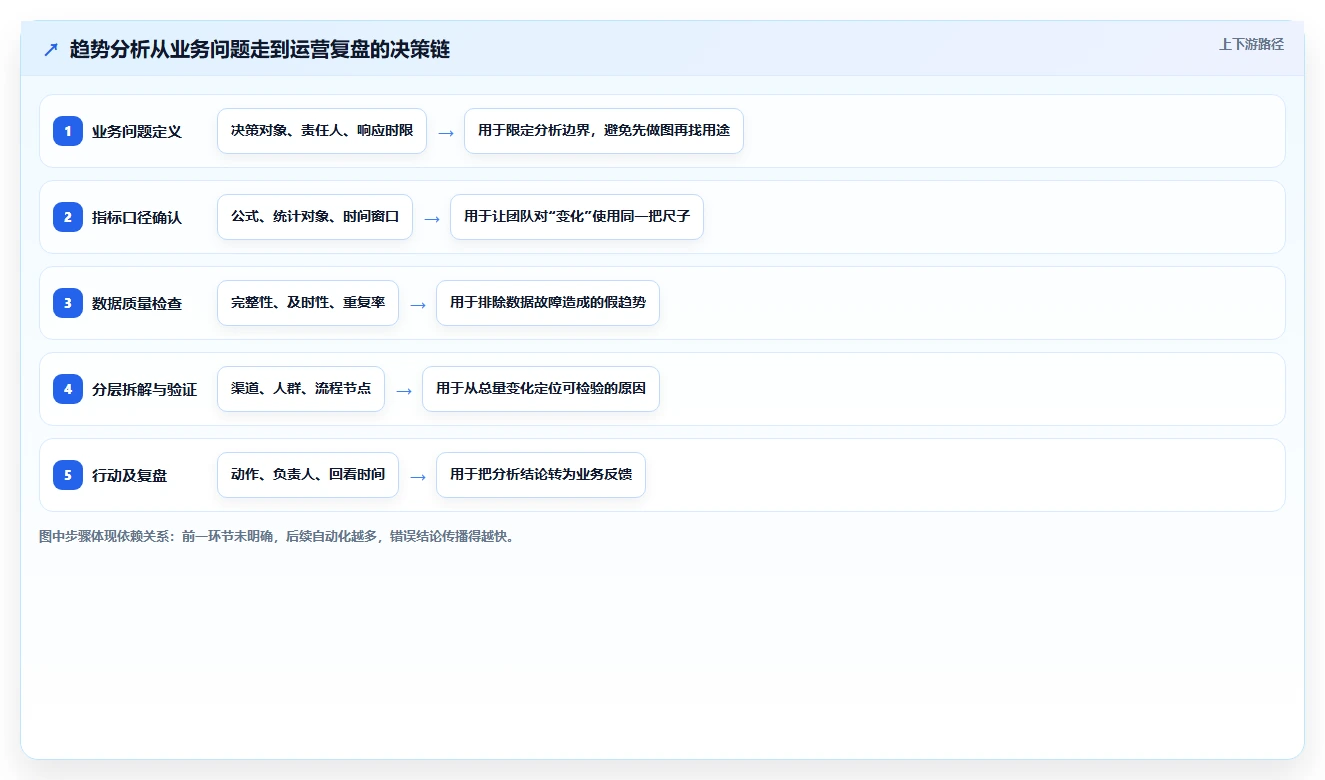Click the 上下游路径 label in the header
This screenshot has width=1325, height=780.
click(x=1251, y=44)
